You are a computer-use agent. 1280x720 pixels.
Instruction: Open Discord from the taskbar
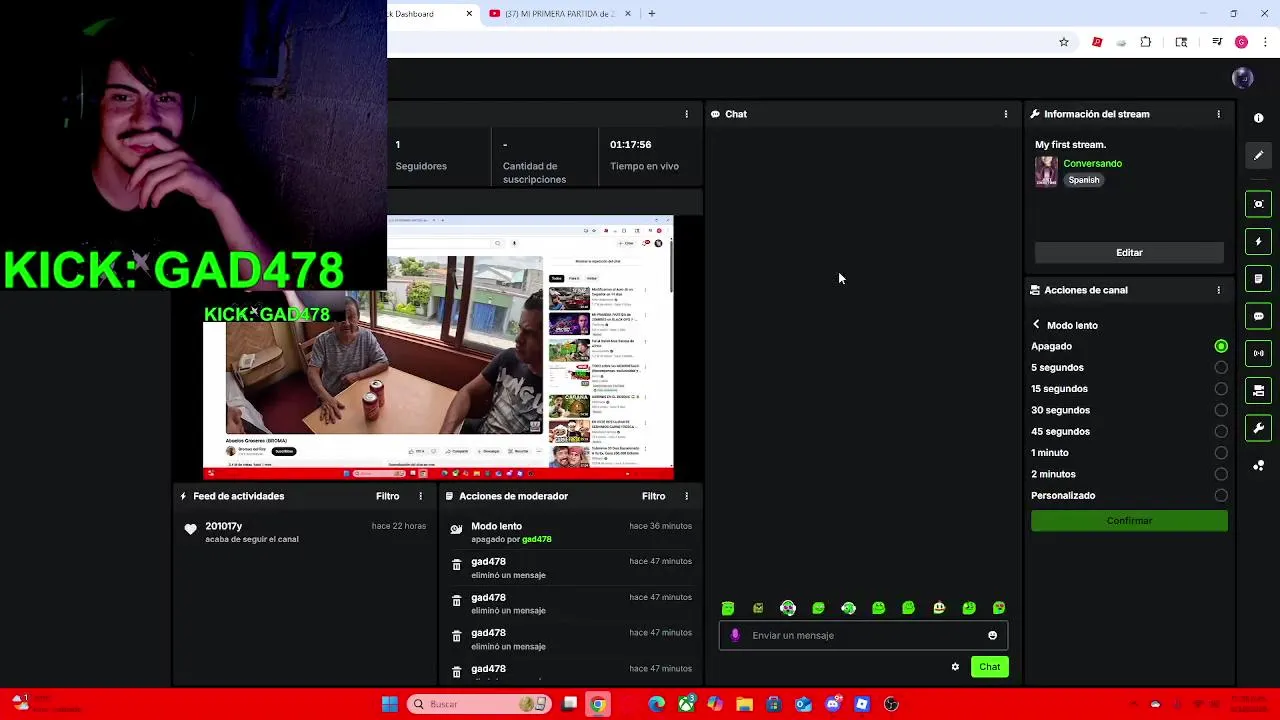tap(832, 704)
